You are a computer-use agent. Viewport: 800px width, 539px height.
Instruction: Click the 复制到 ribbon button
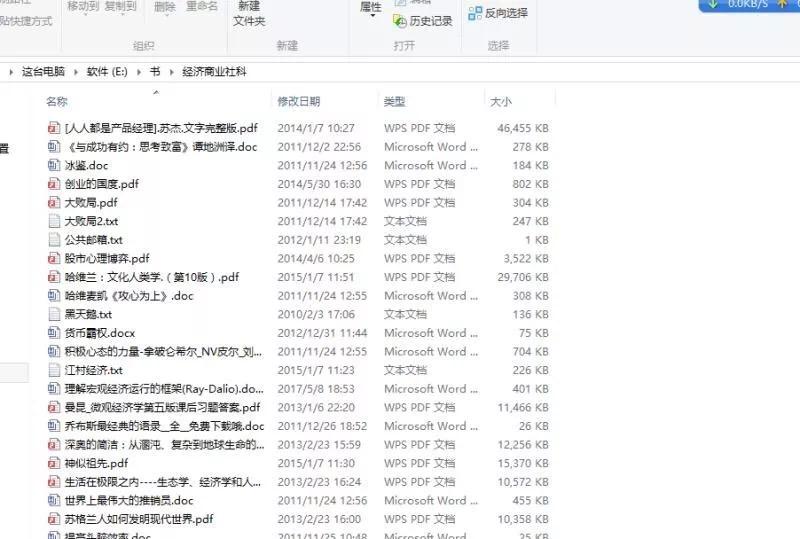[121, 7]
